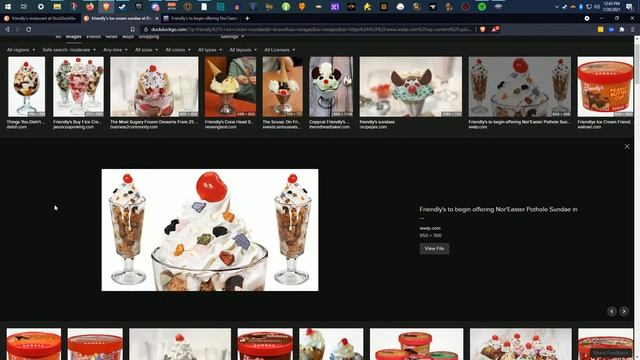Reload the current page
Image resolution: width=640 pixels, height=360 pixels.
tap(29, 29)
